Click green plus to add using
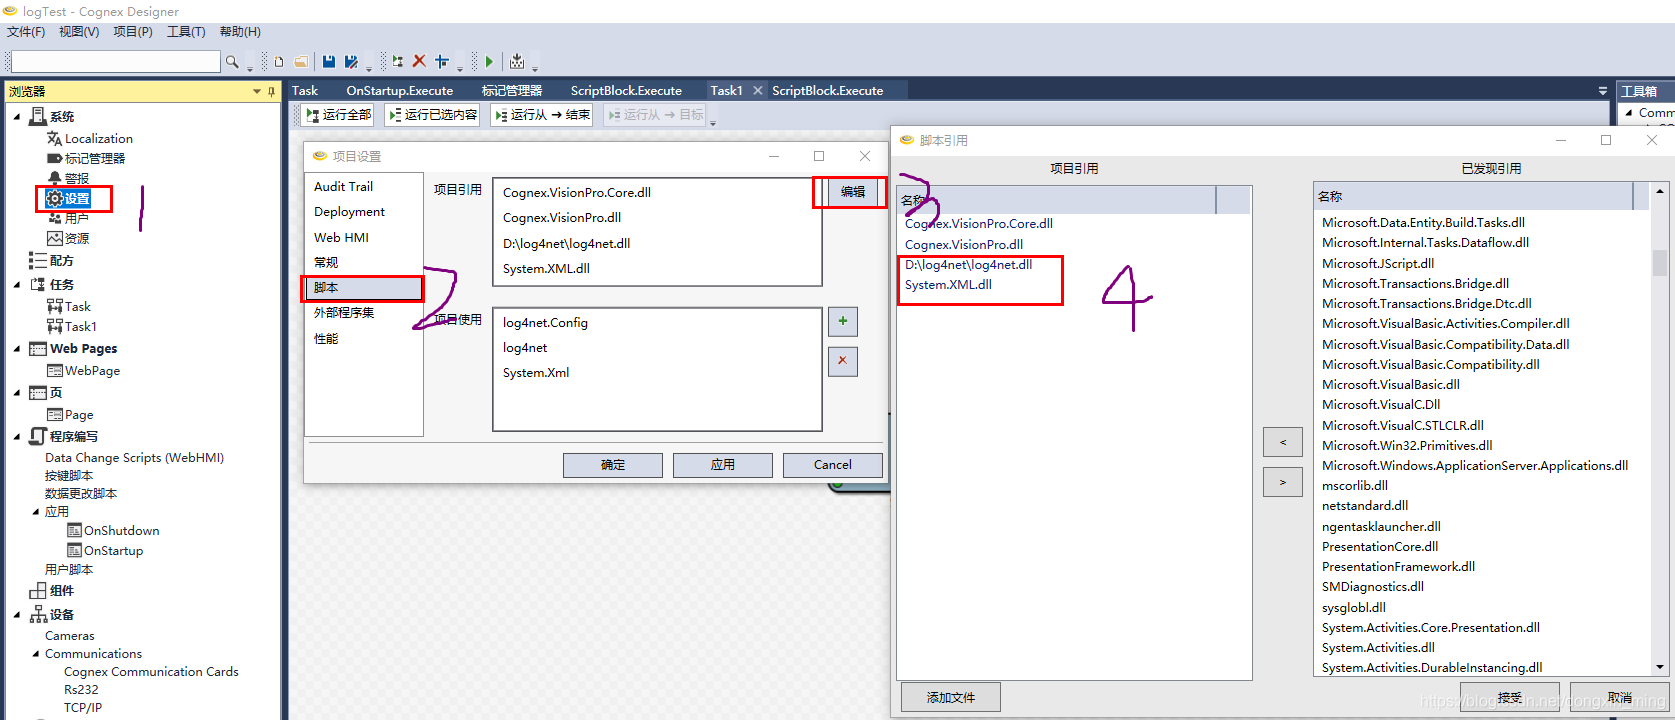 tap(843, 321)
